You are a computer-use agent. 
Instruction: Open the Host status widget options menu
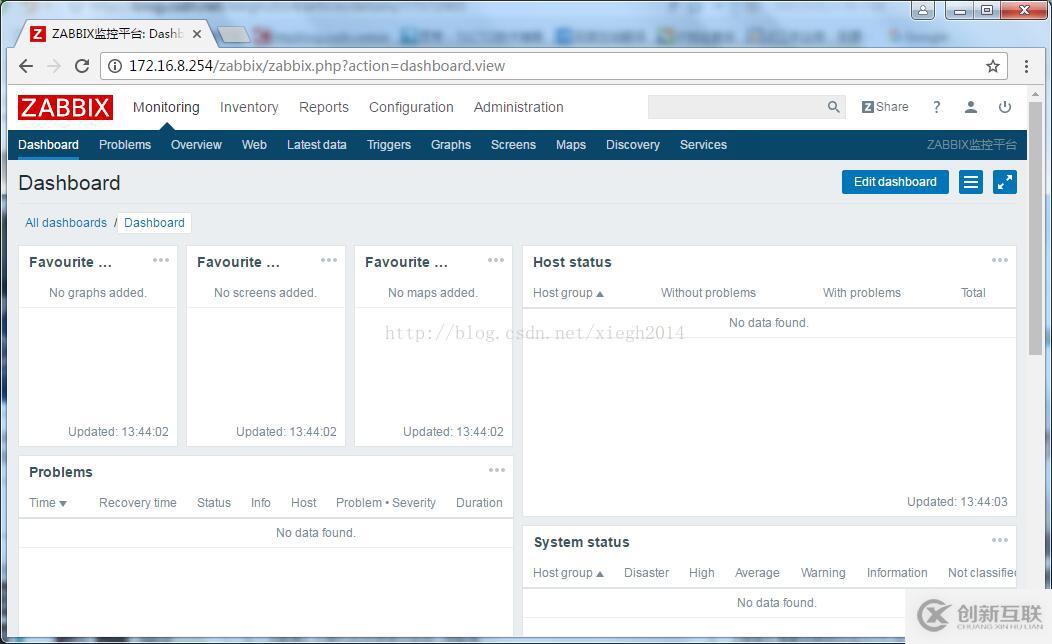(1000, 260)
